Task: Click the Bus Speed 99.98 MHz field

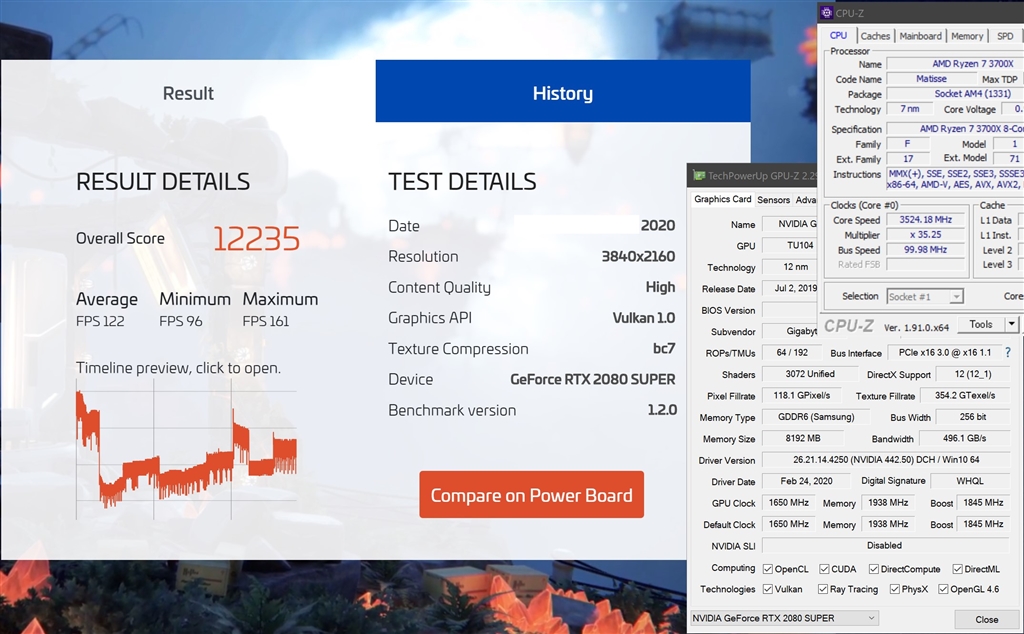Action: point(925,249)
